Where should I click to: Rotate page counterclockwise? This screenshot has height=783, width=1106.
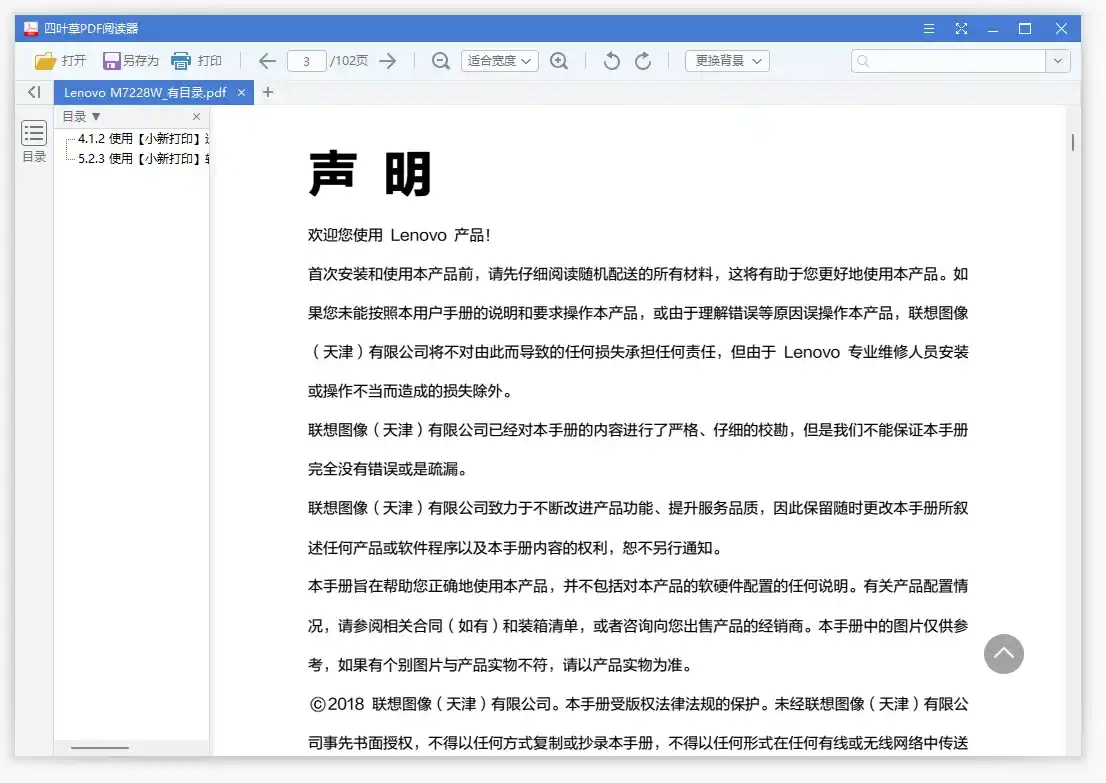click(612, 61)
